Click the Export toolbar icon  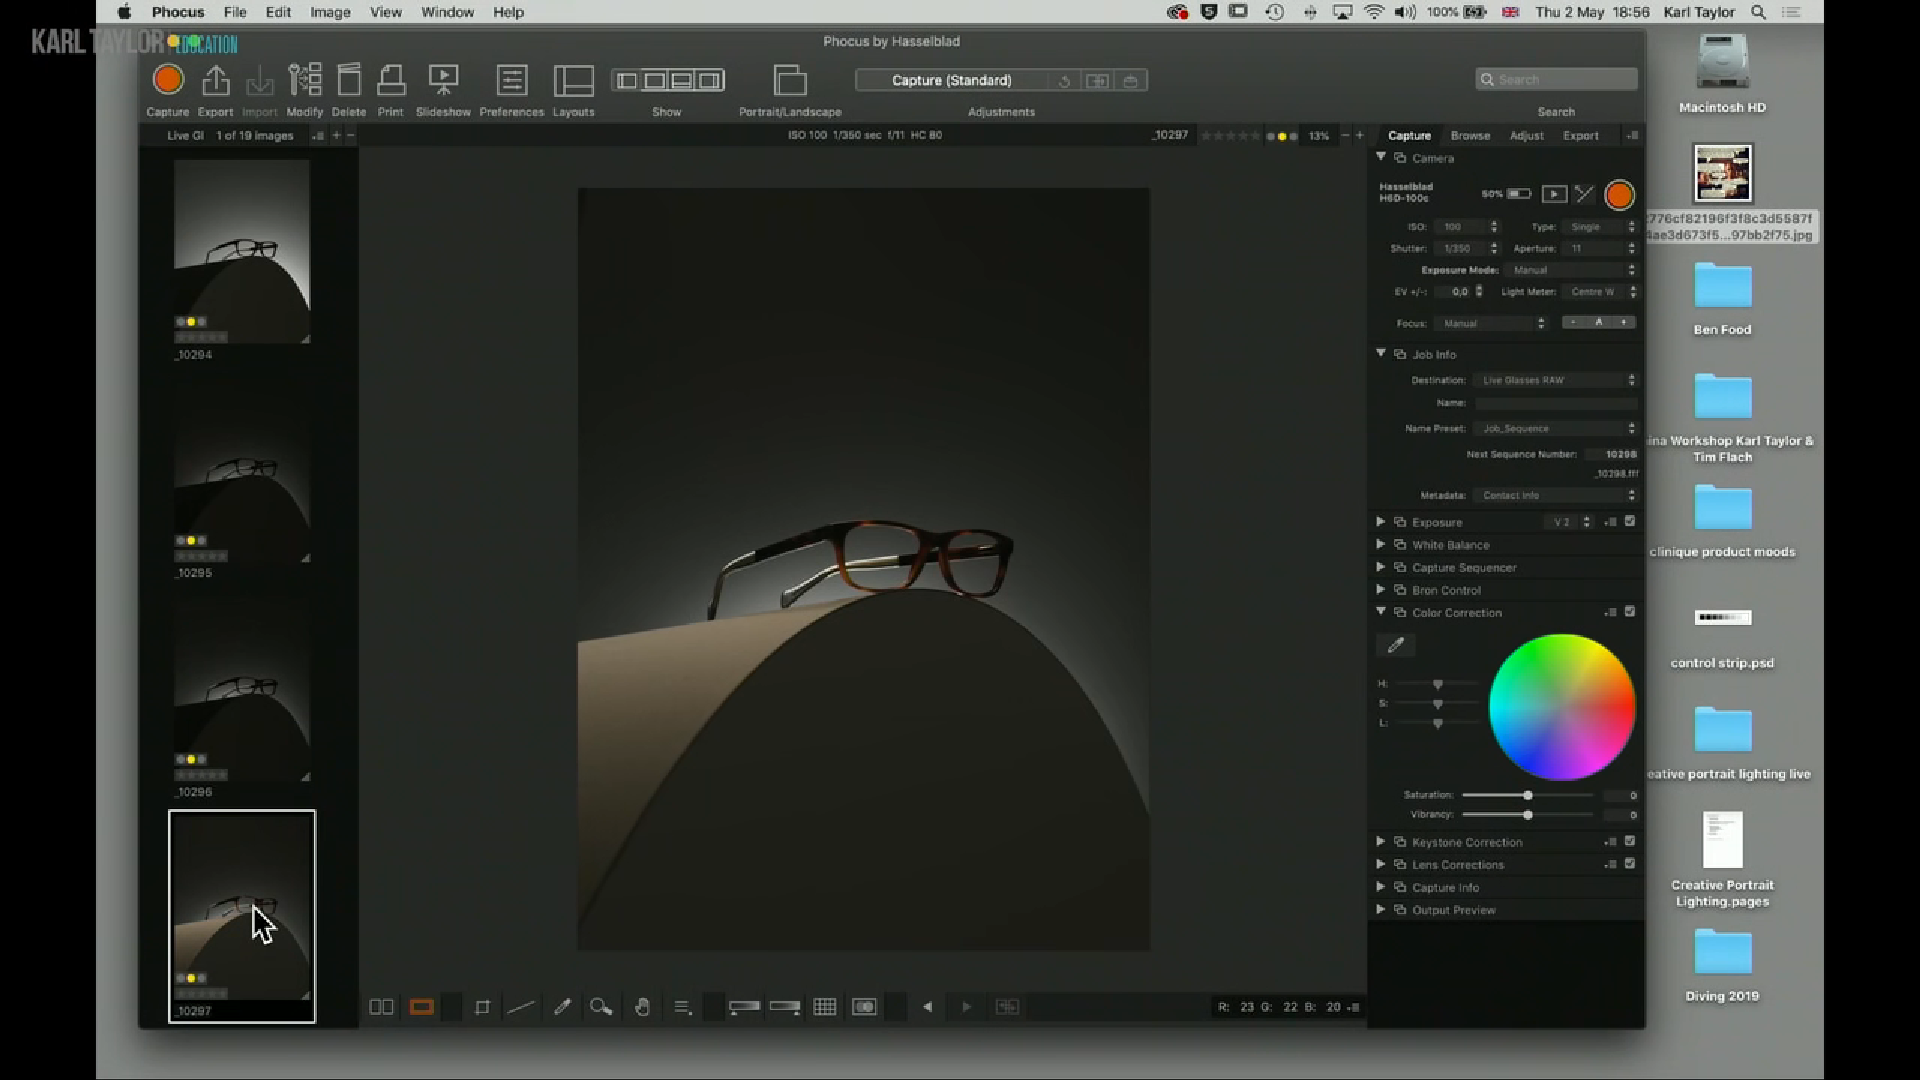(x=215, y=80)
